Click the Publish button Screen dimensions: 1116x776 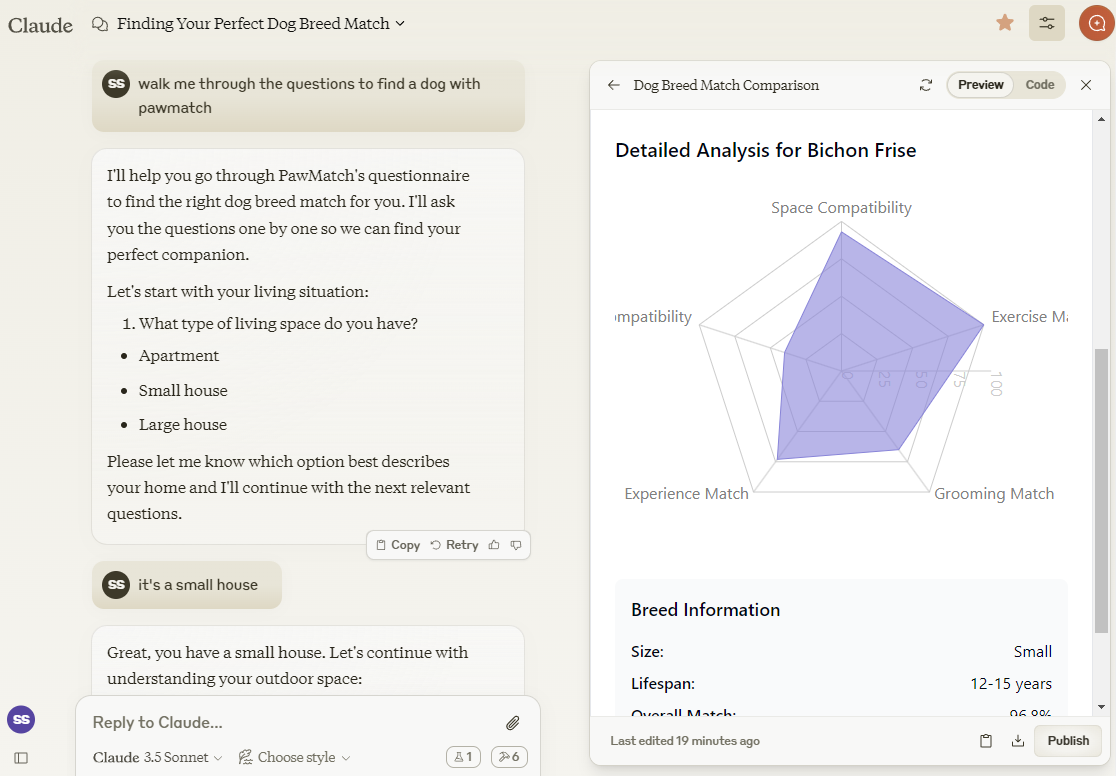[1068, 741]
